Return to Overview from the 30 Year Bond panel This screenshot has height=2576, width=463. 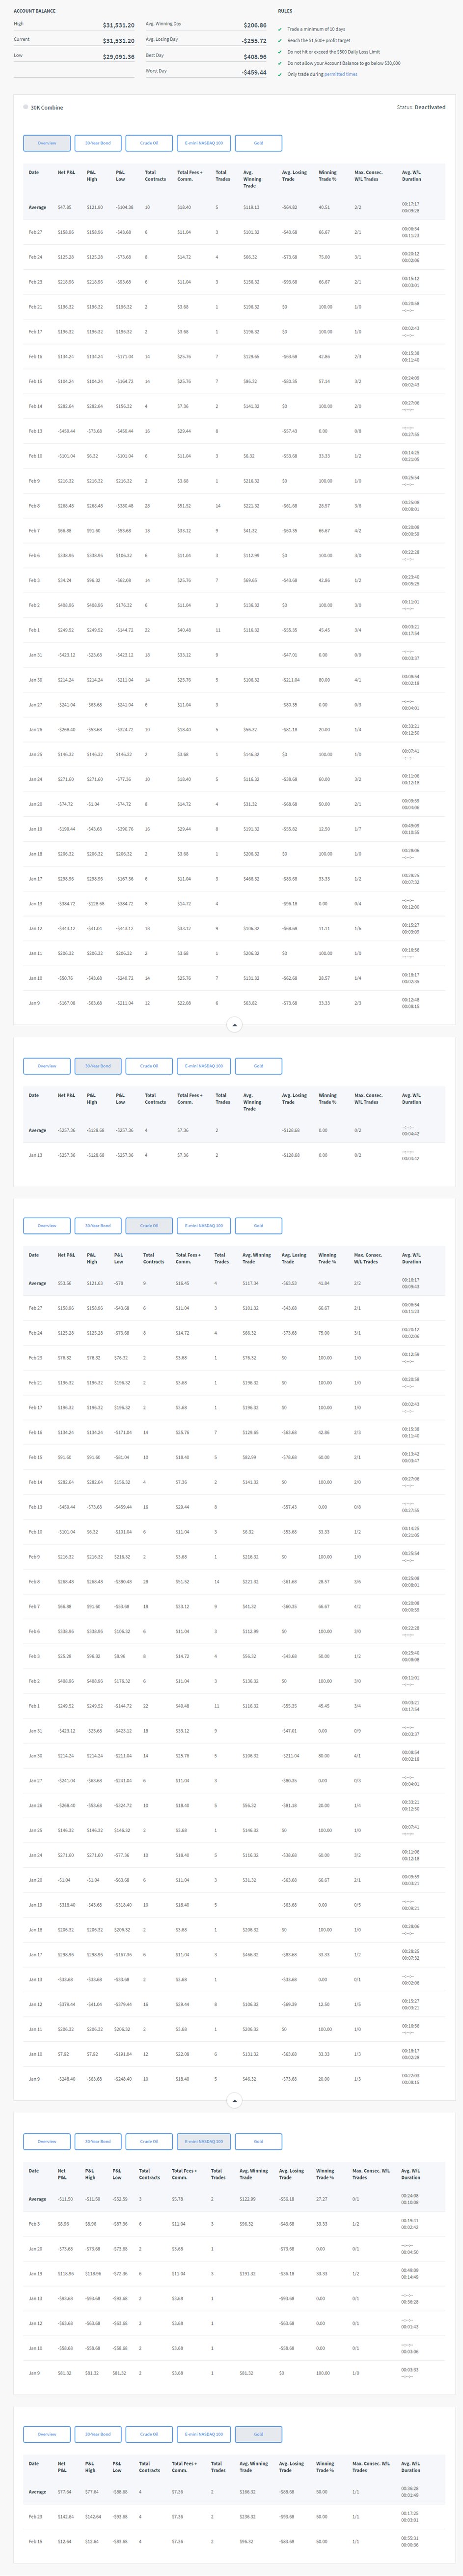(x=47, y=1066)
